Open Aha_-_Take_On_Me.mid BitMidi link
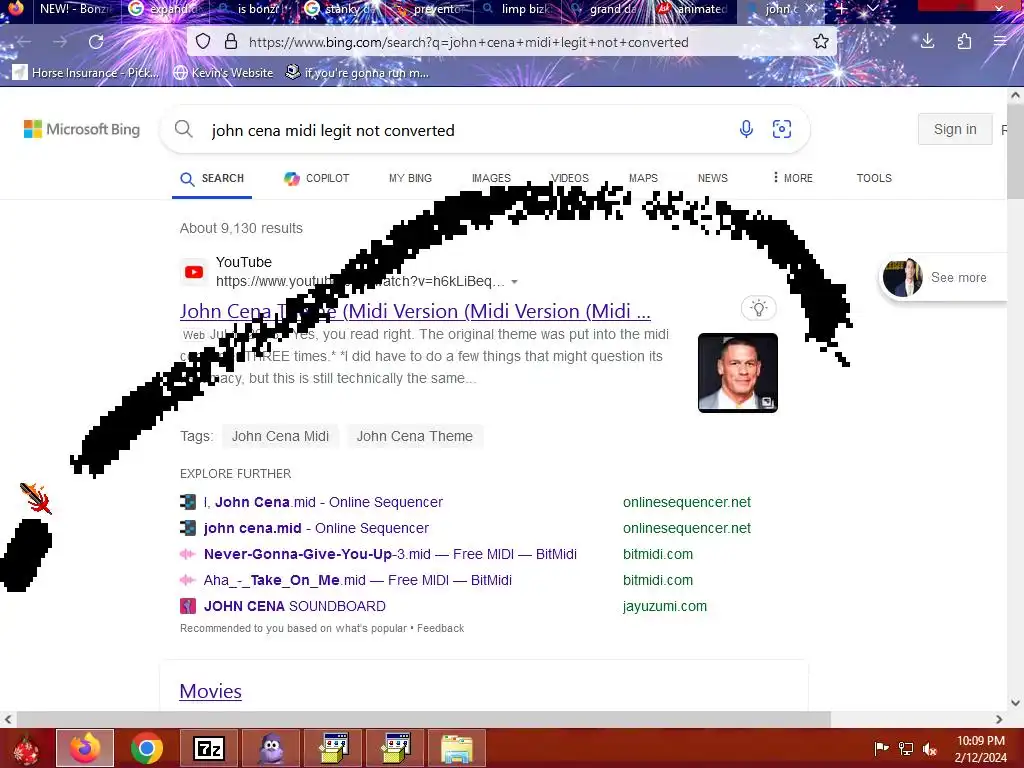Viewport: 1024px width, 768px height. 357,581
